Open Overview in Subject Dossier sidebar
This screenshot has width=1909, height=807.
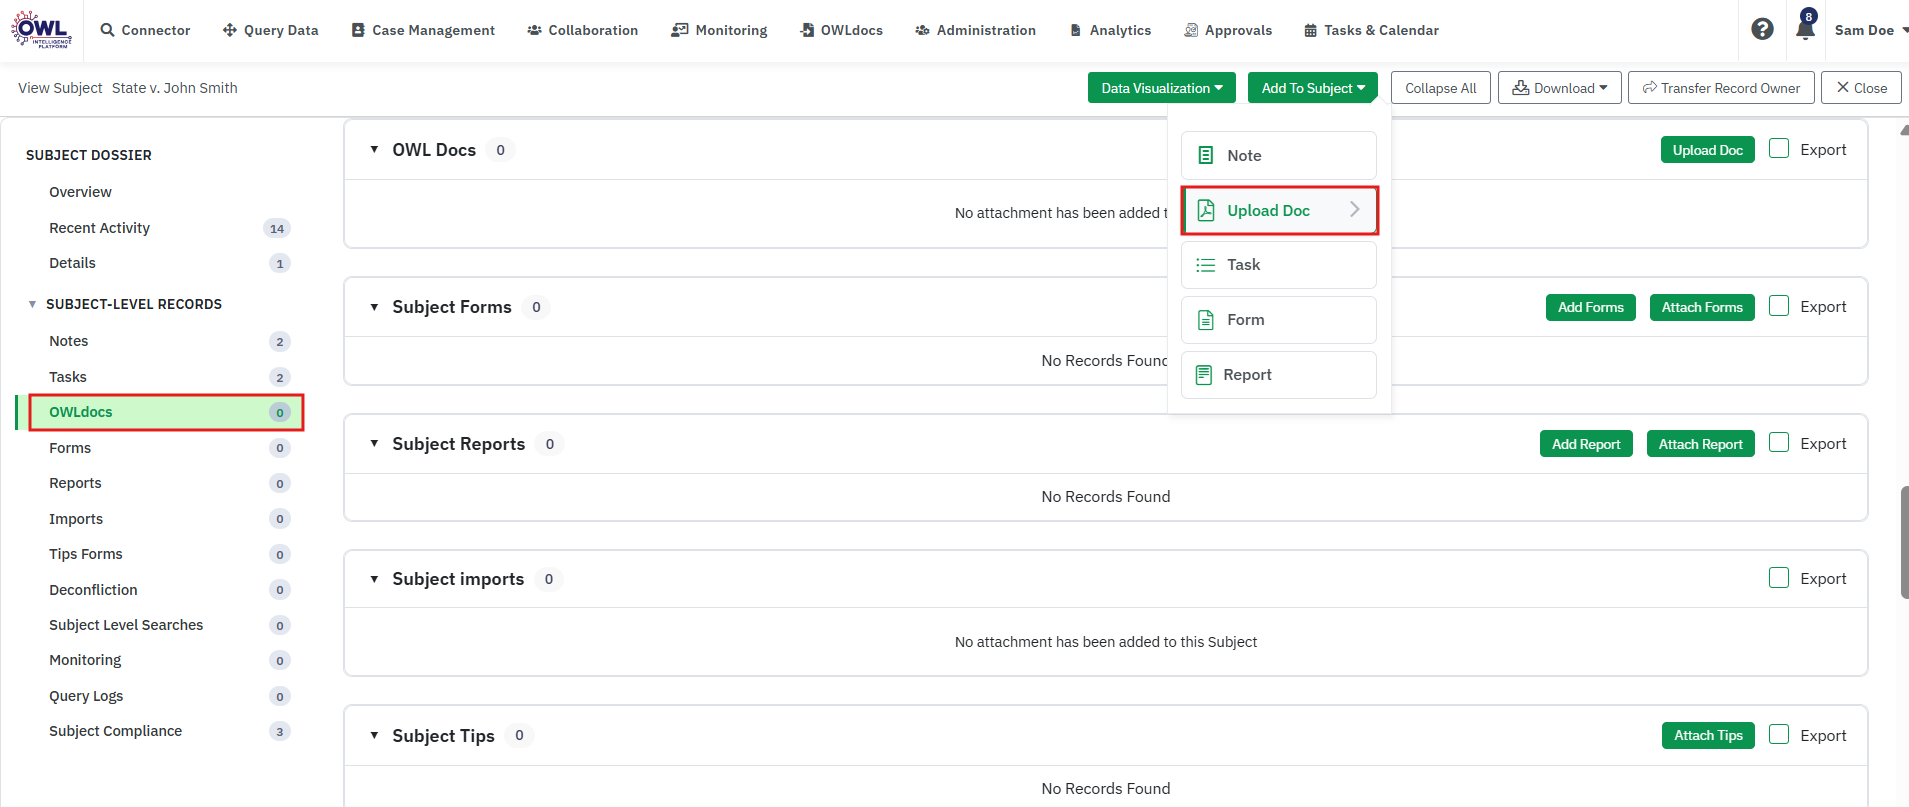[80, 192]
